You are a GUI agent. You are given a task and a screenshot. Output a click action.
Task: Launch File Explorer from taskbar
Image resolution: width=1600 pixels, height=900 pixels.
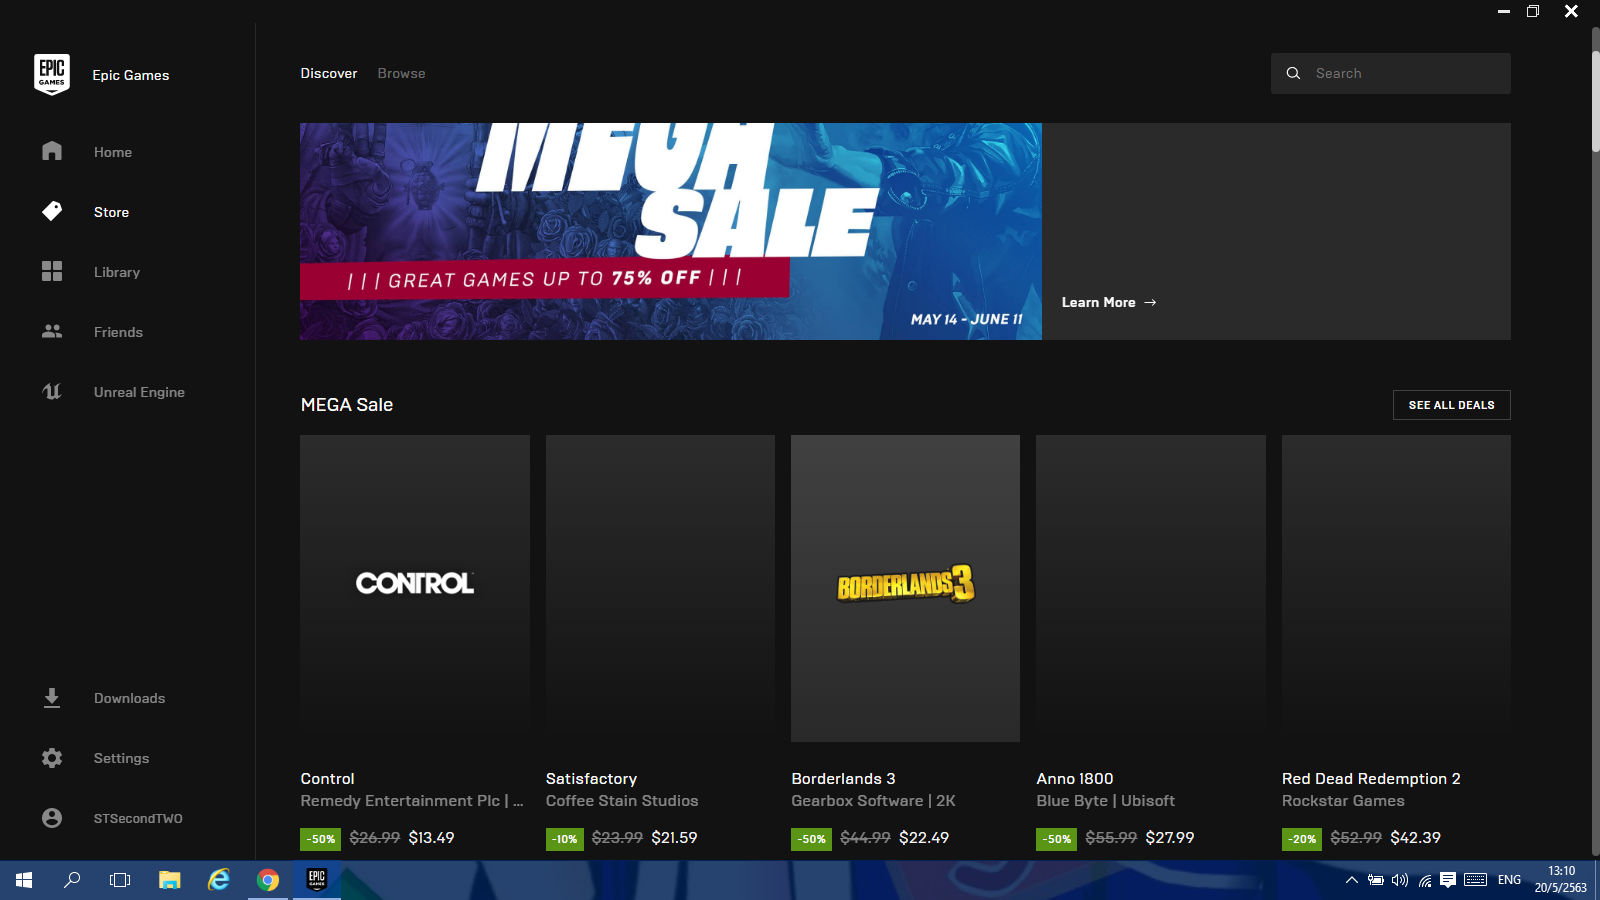point(170,880)
